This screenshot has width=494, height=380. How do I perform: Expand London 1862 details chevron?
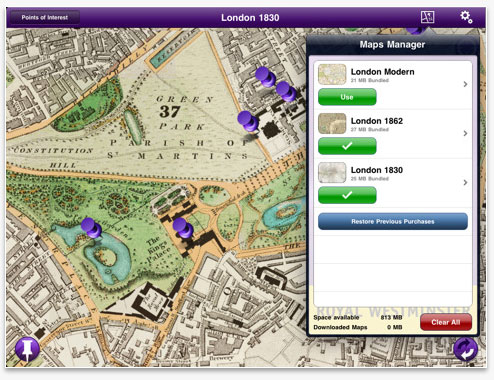(465, 133)
